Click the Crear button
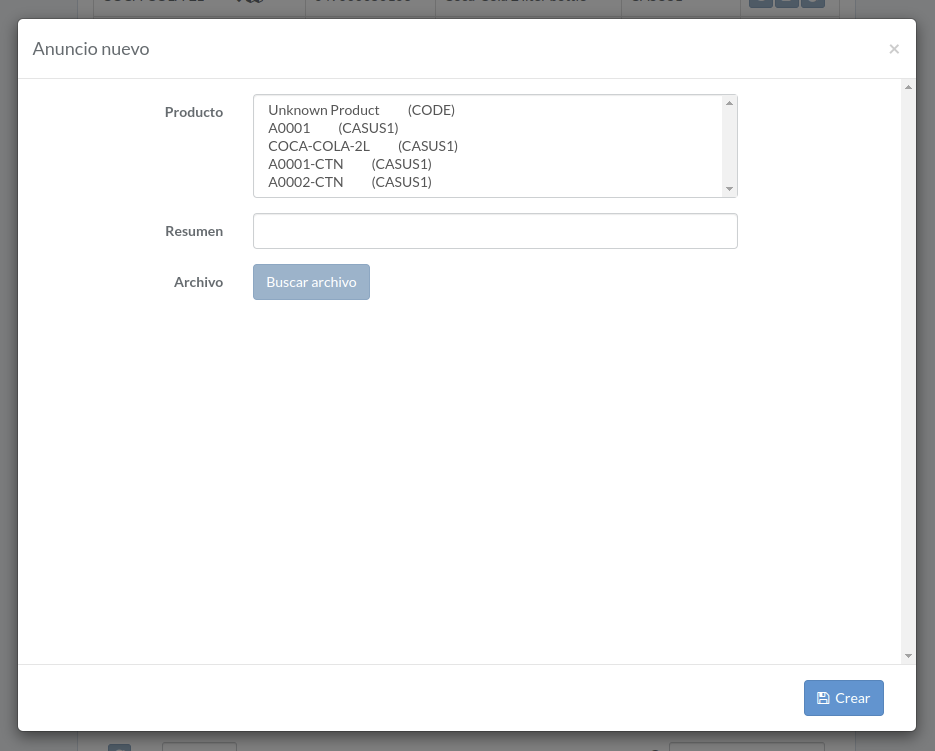This screenshot has height=751, width=935. tap(843, 698)
